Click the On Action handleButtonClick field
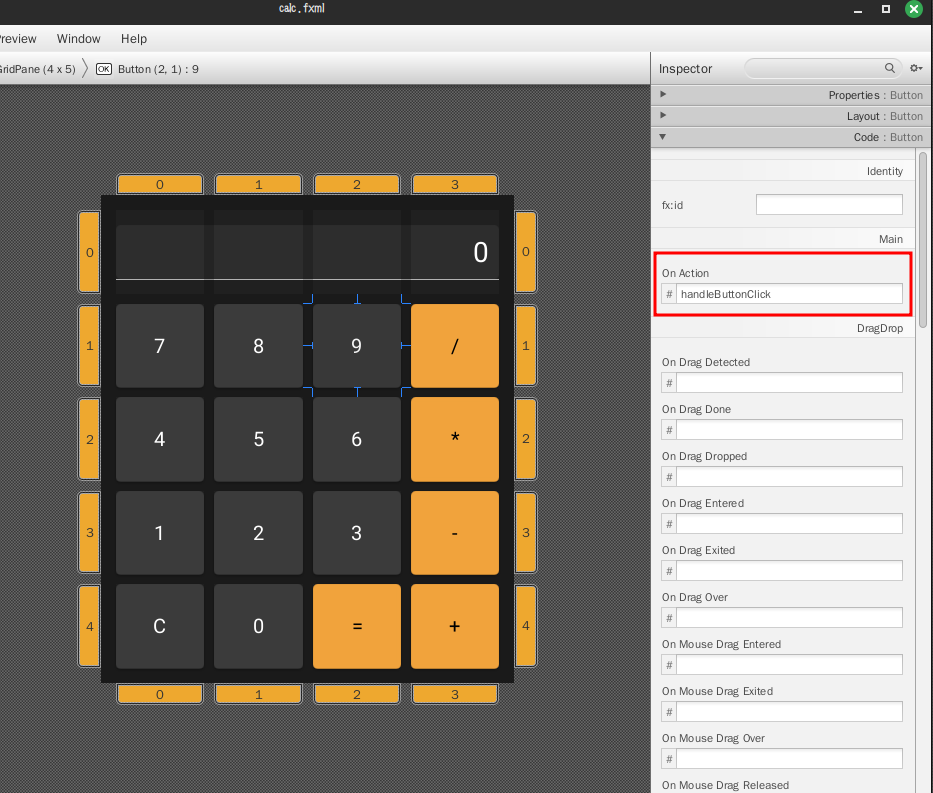Screen dimensions: 933x793 (789, 294)
